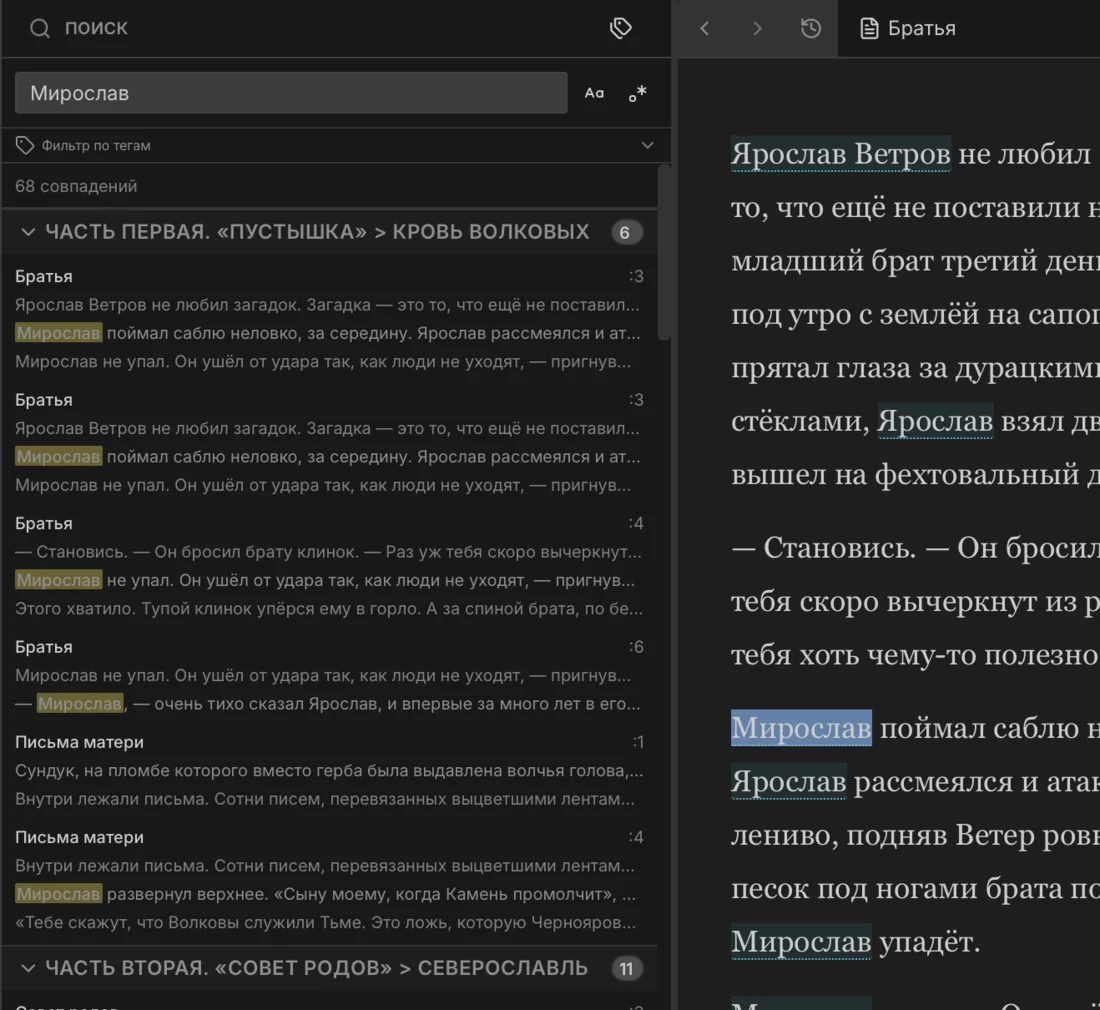
Task: Click the 68 совпадений results count
Action: click(76, 186)
